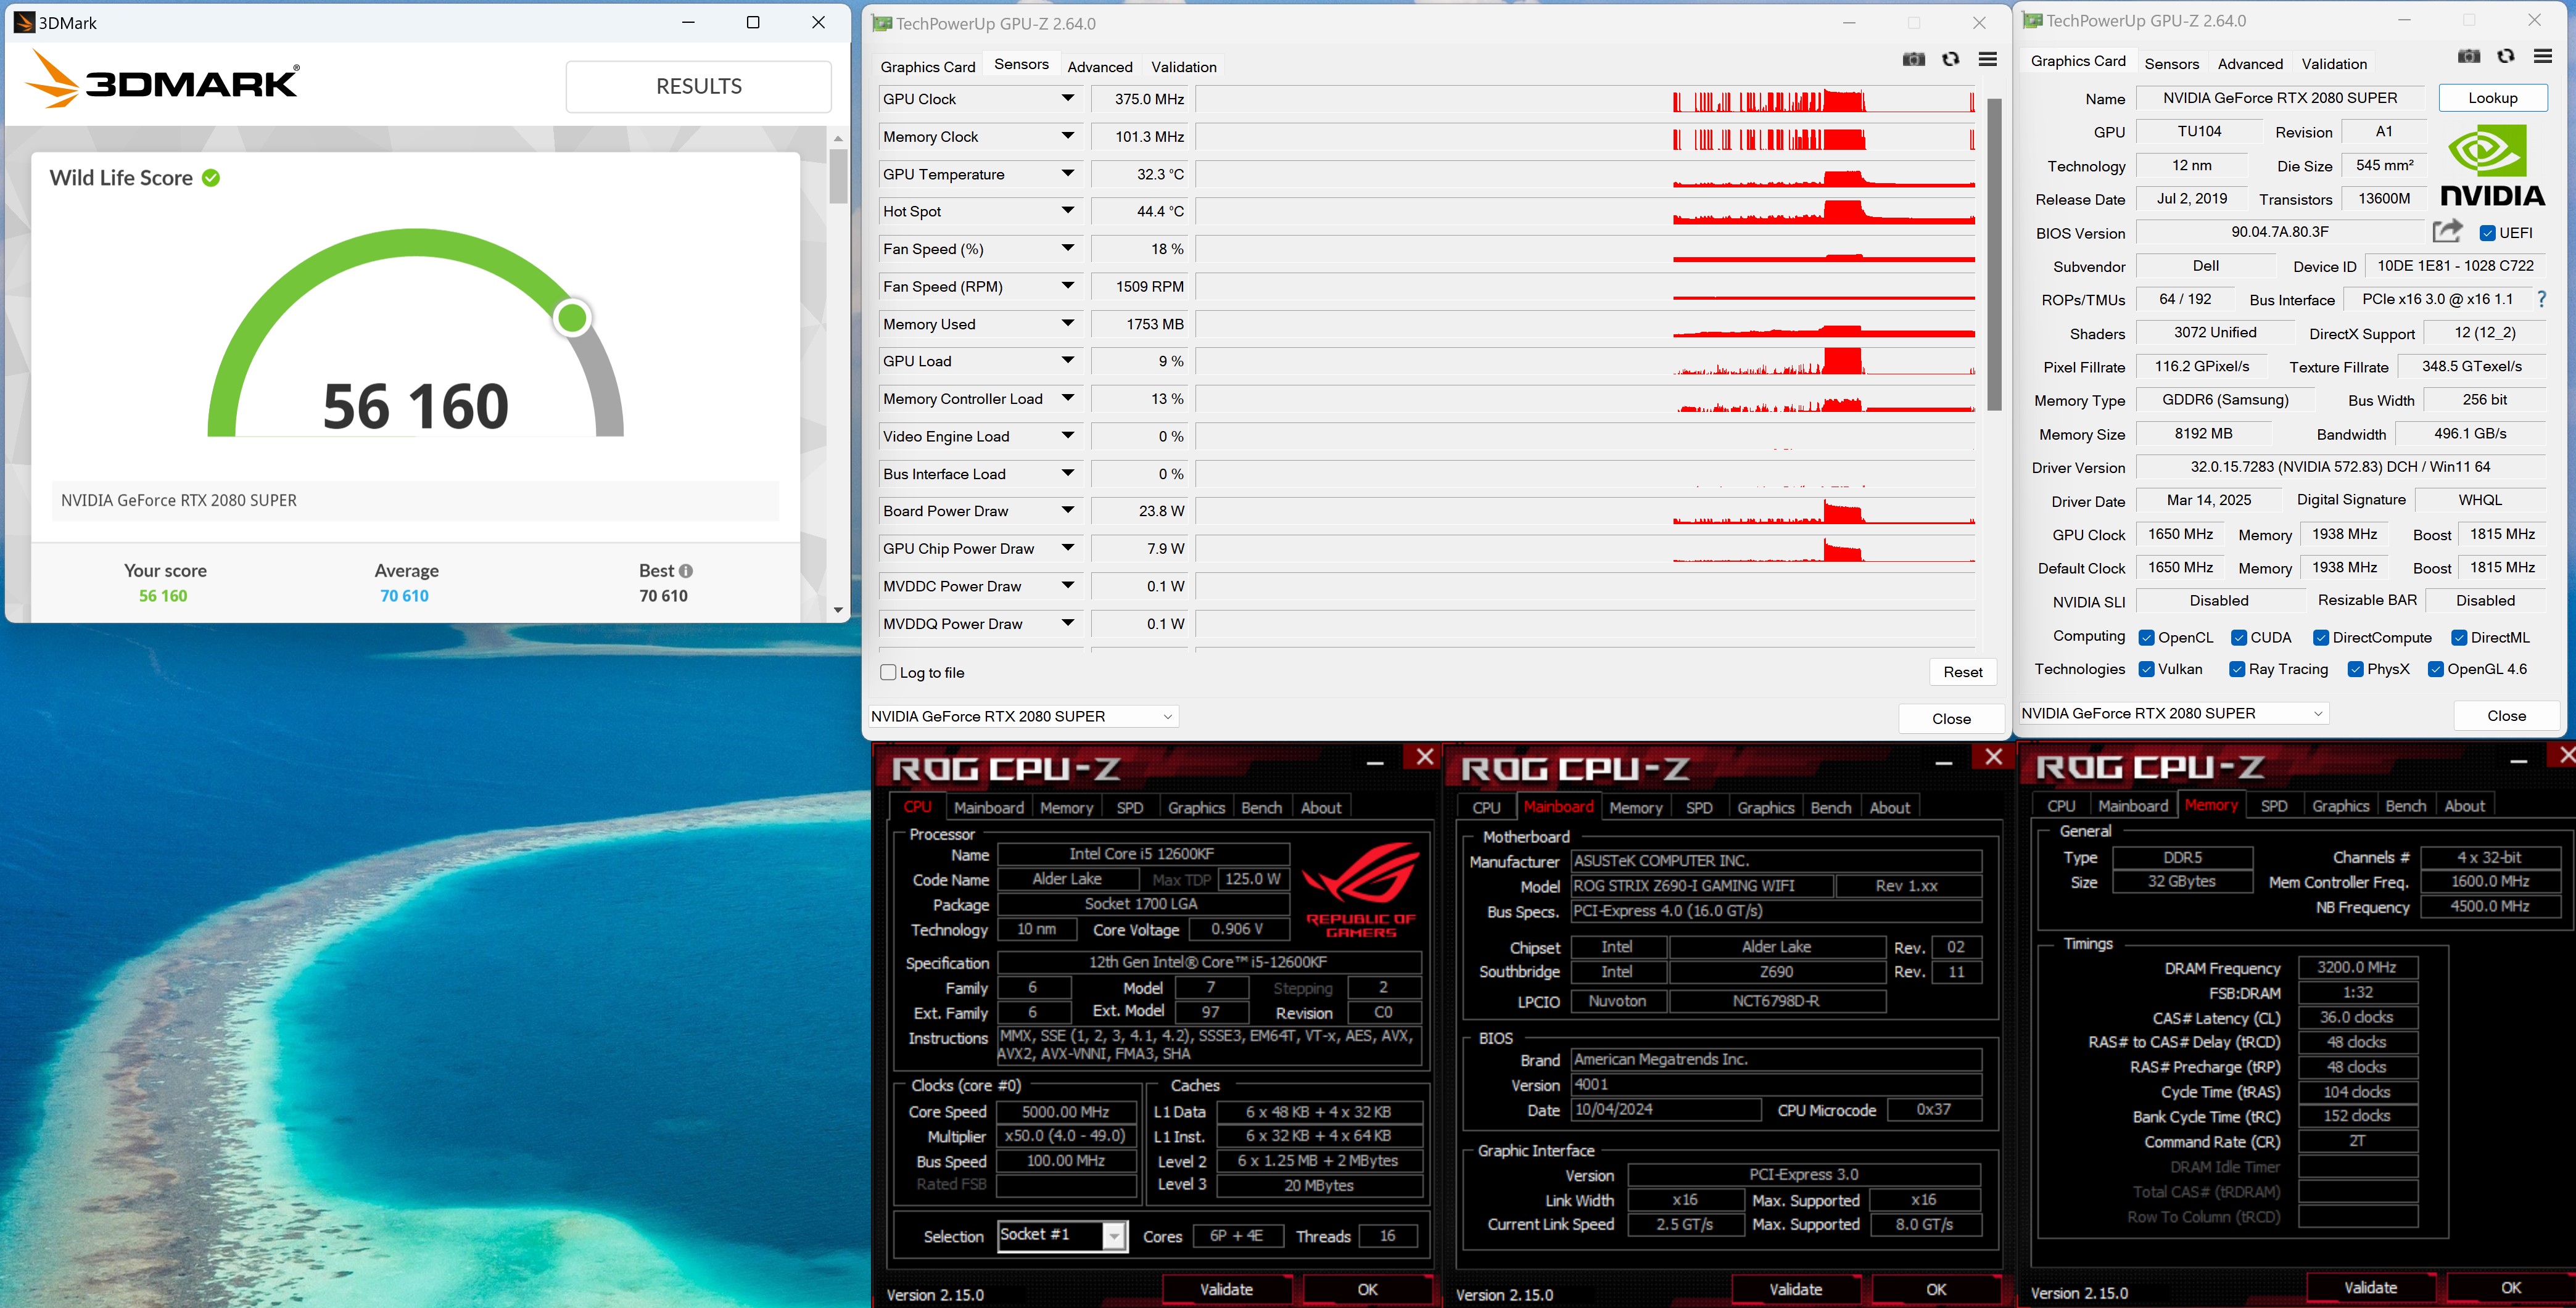Click the green Wild Life Score checkmark icon
Screen dimensions: 2576x1308
pos(211,178)
